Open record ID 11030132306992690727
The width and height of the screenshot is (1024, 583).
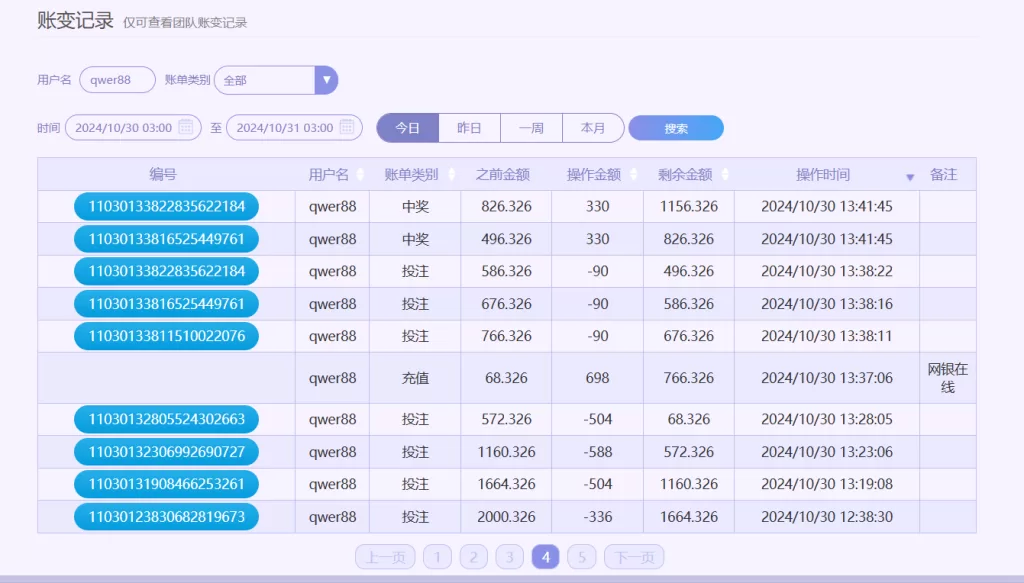(167, 452)
